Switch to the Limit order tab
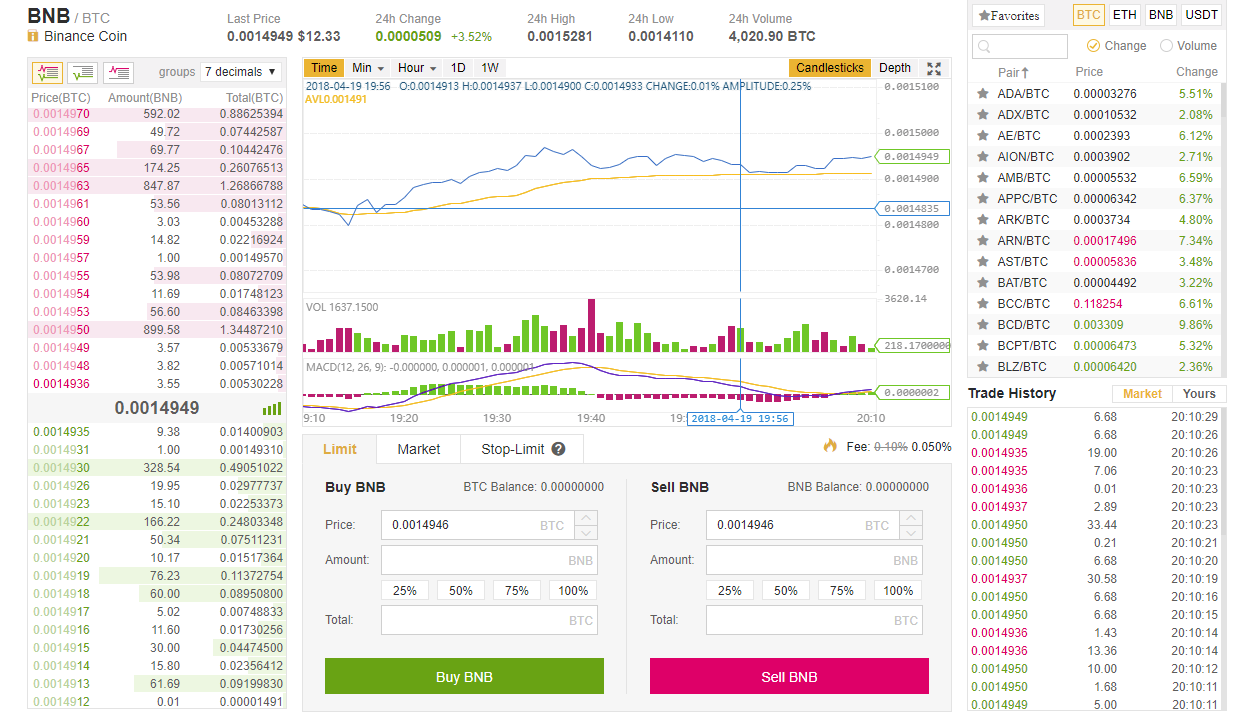This screenshot has height=726, width=1259. click(x=340, y=449)
